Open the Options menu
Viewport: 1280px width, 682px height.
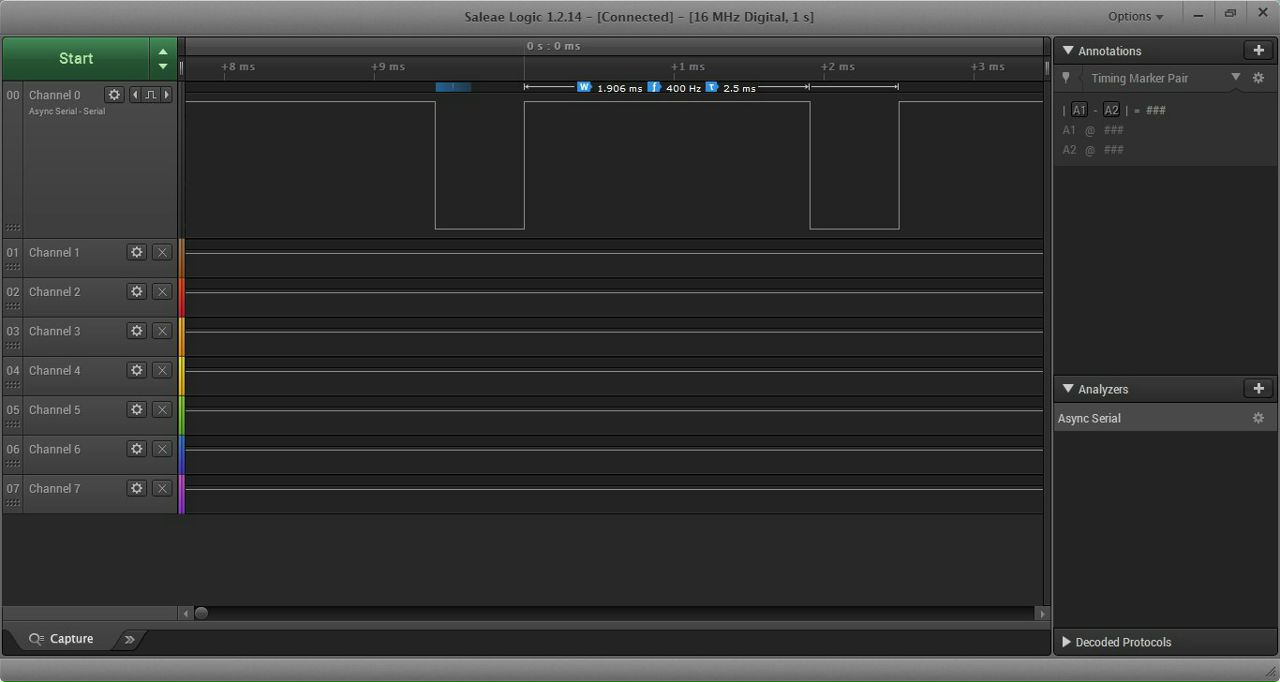(1135, 17)
